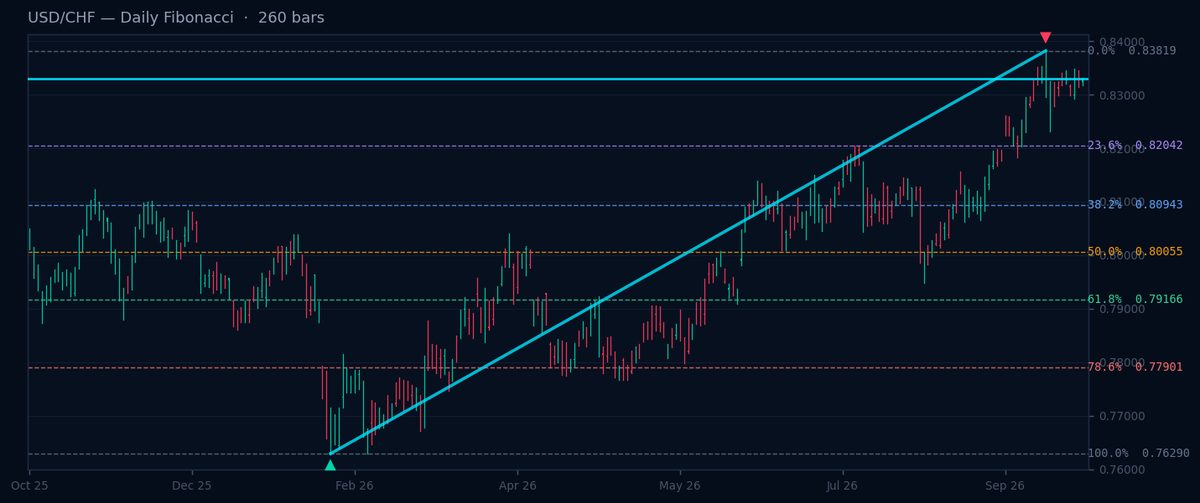The height and width of the screenshot is (503, 1200).
Task: Select the 23.6% Fibonacci label 0.82042
Action: point(1135,146)
